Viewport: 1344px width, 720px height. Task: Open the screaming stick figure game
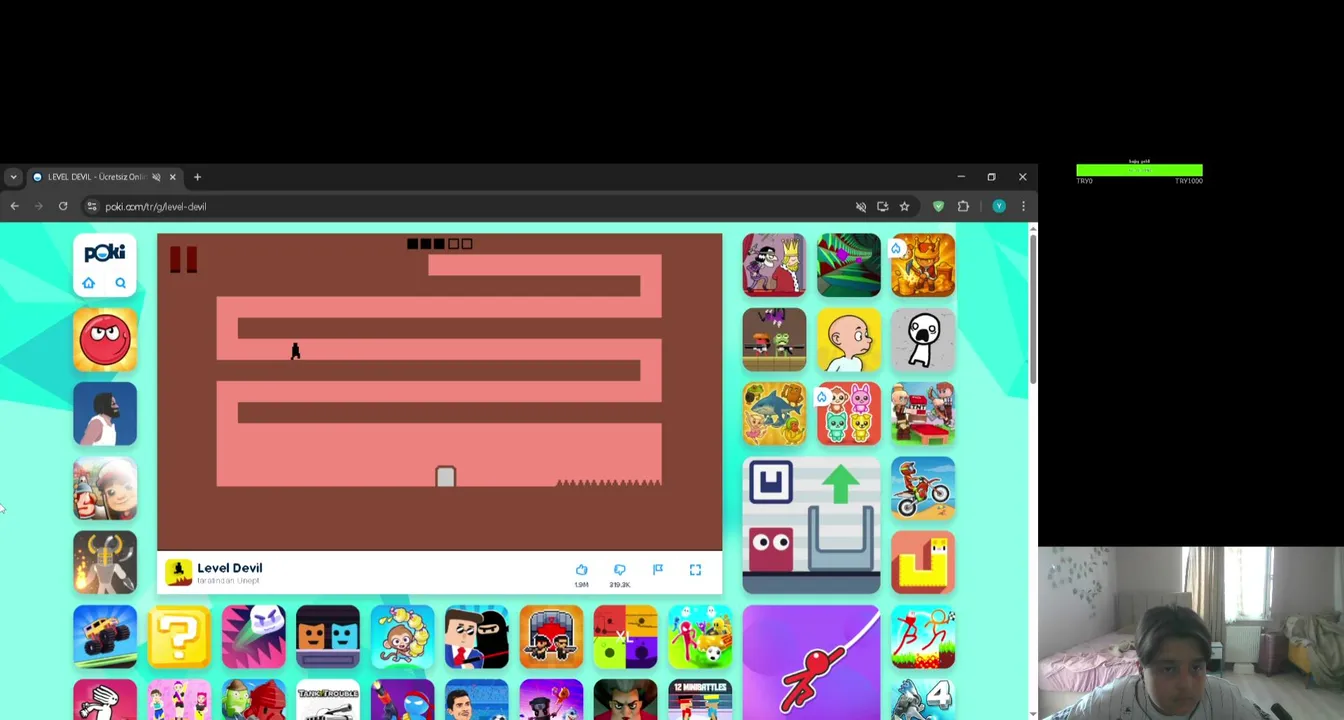point(923,339)
